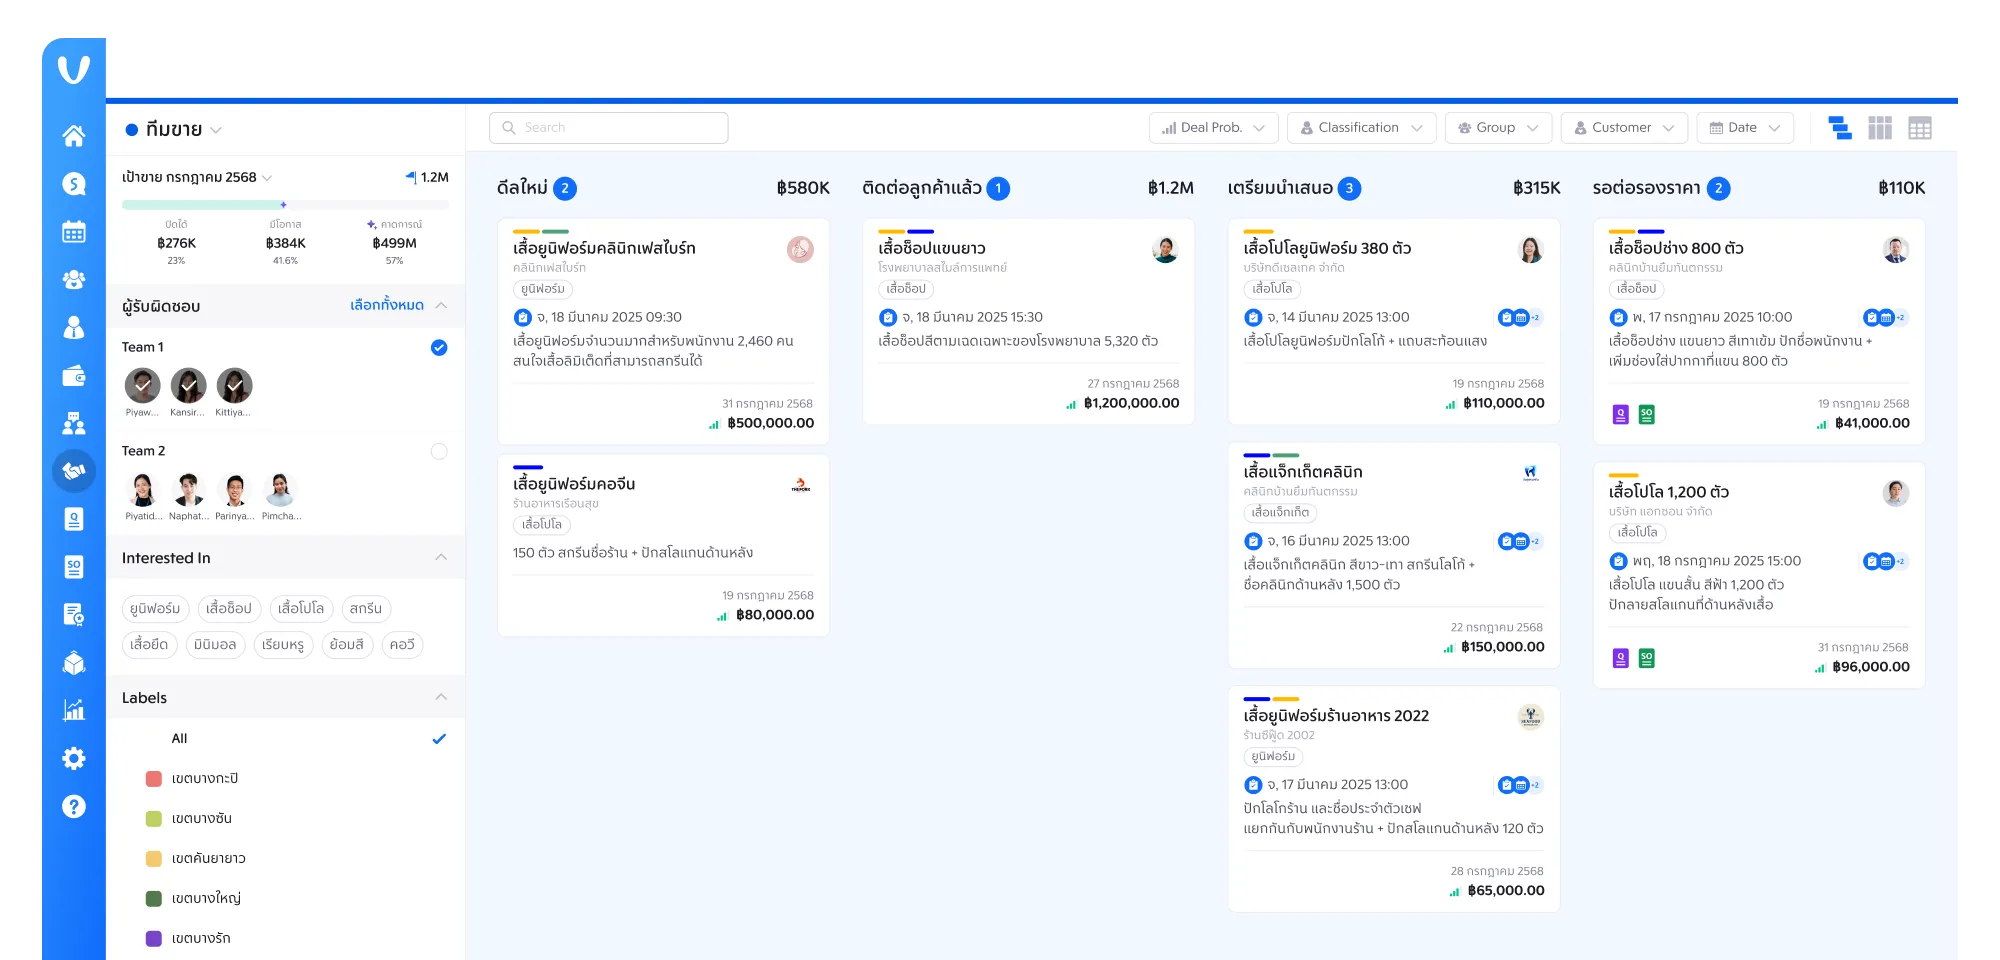Open the team chat people icon

(x=74, y=423)
